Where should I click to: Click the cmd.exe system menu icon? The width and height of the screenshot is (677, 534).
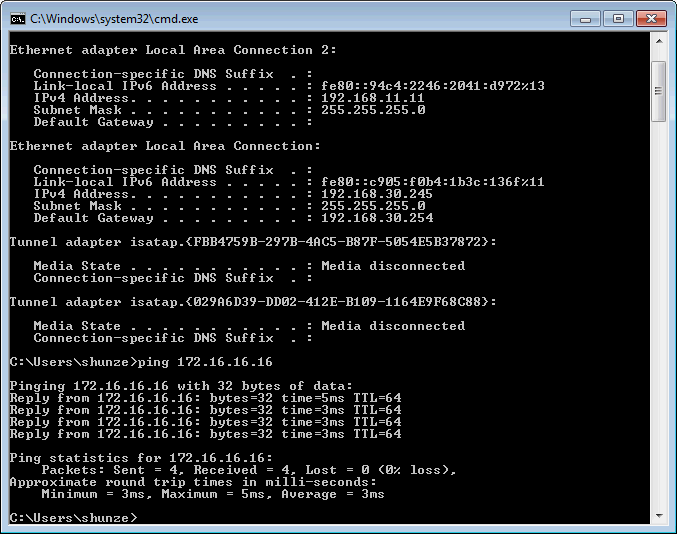18,19
